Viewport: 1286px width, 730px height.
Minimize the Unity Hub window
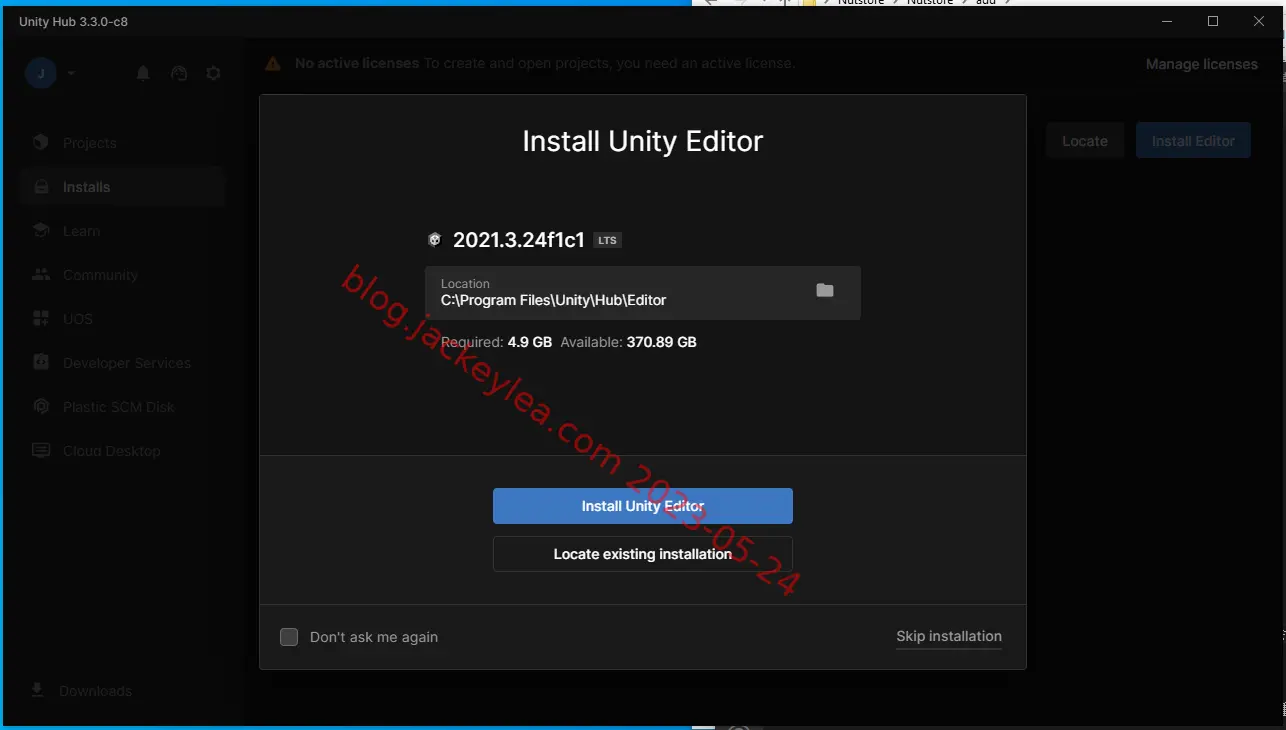[x=1166, y=21]
